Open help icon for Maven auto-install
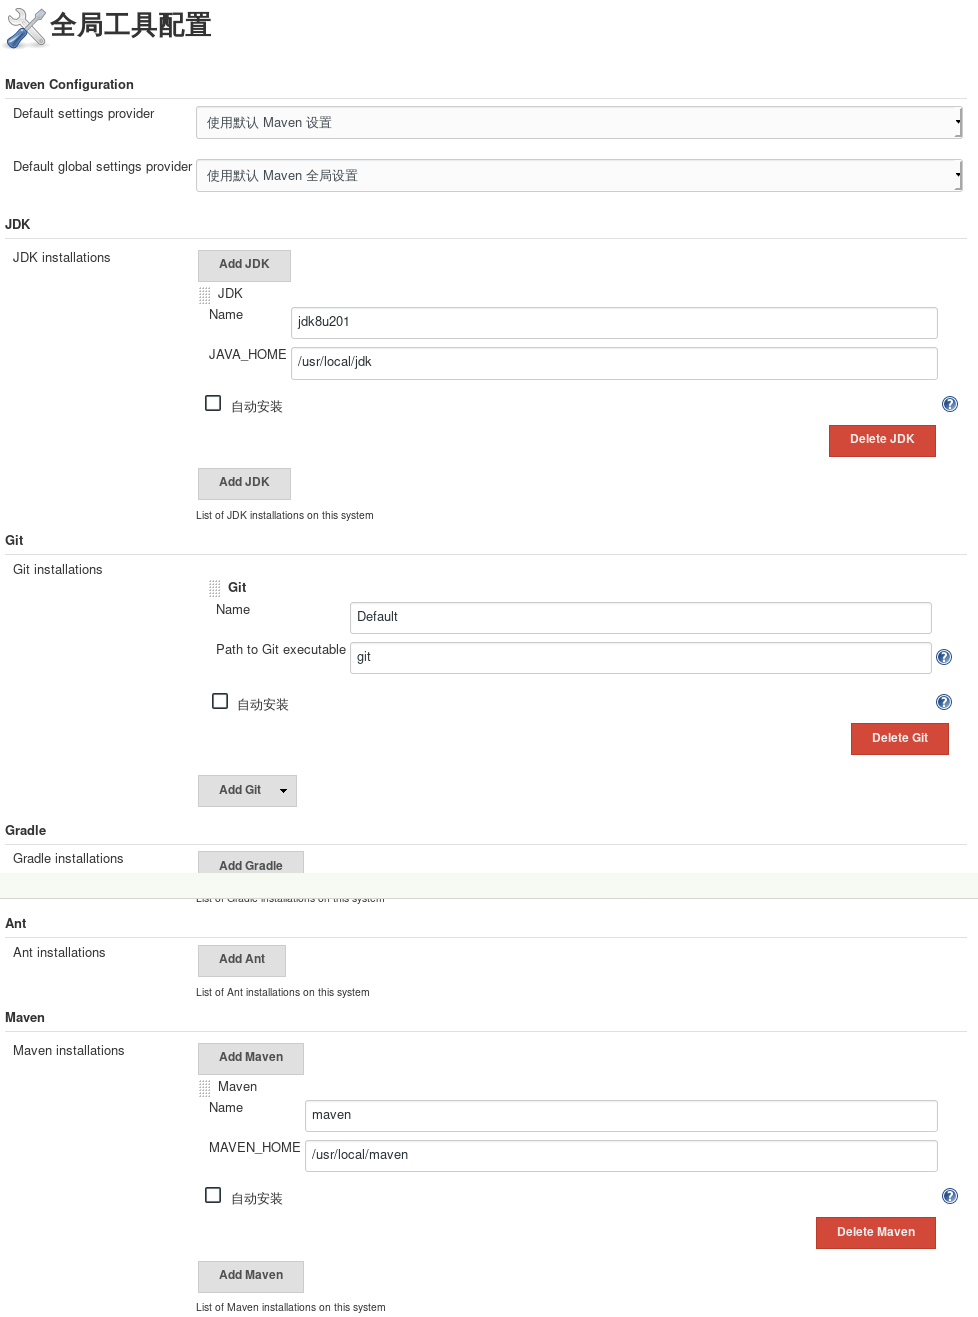The image size is (978, 1317). click(949, 1196)
